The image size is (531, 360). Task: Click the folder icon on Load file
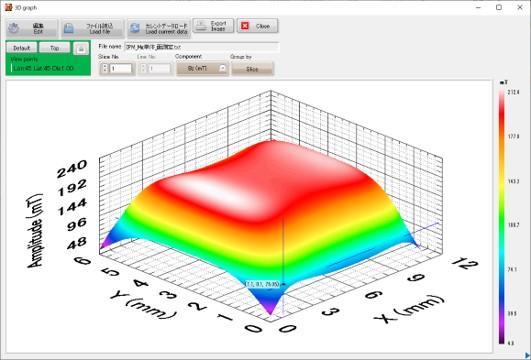[68, 28]
